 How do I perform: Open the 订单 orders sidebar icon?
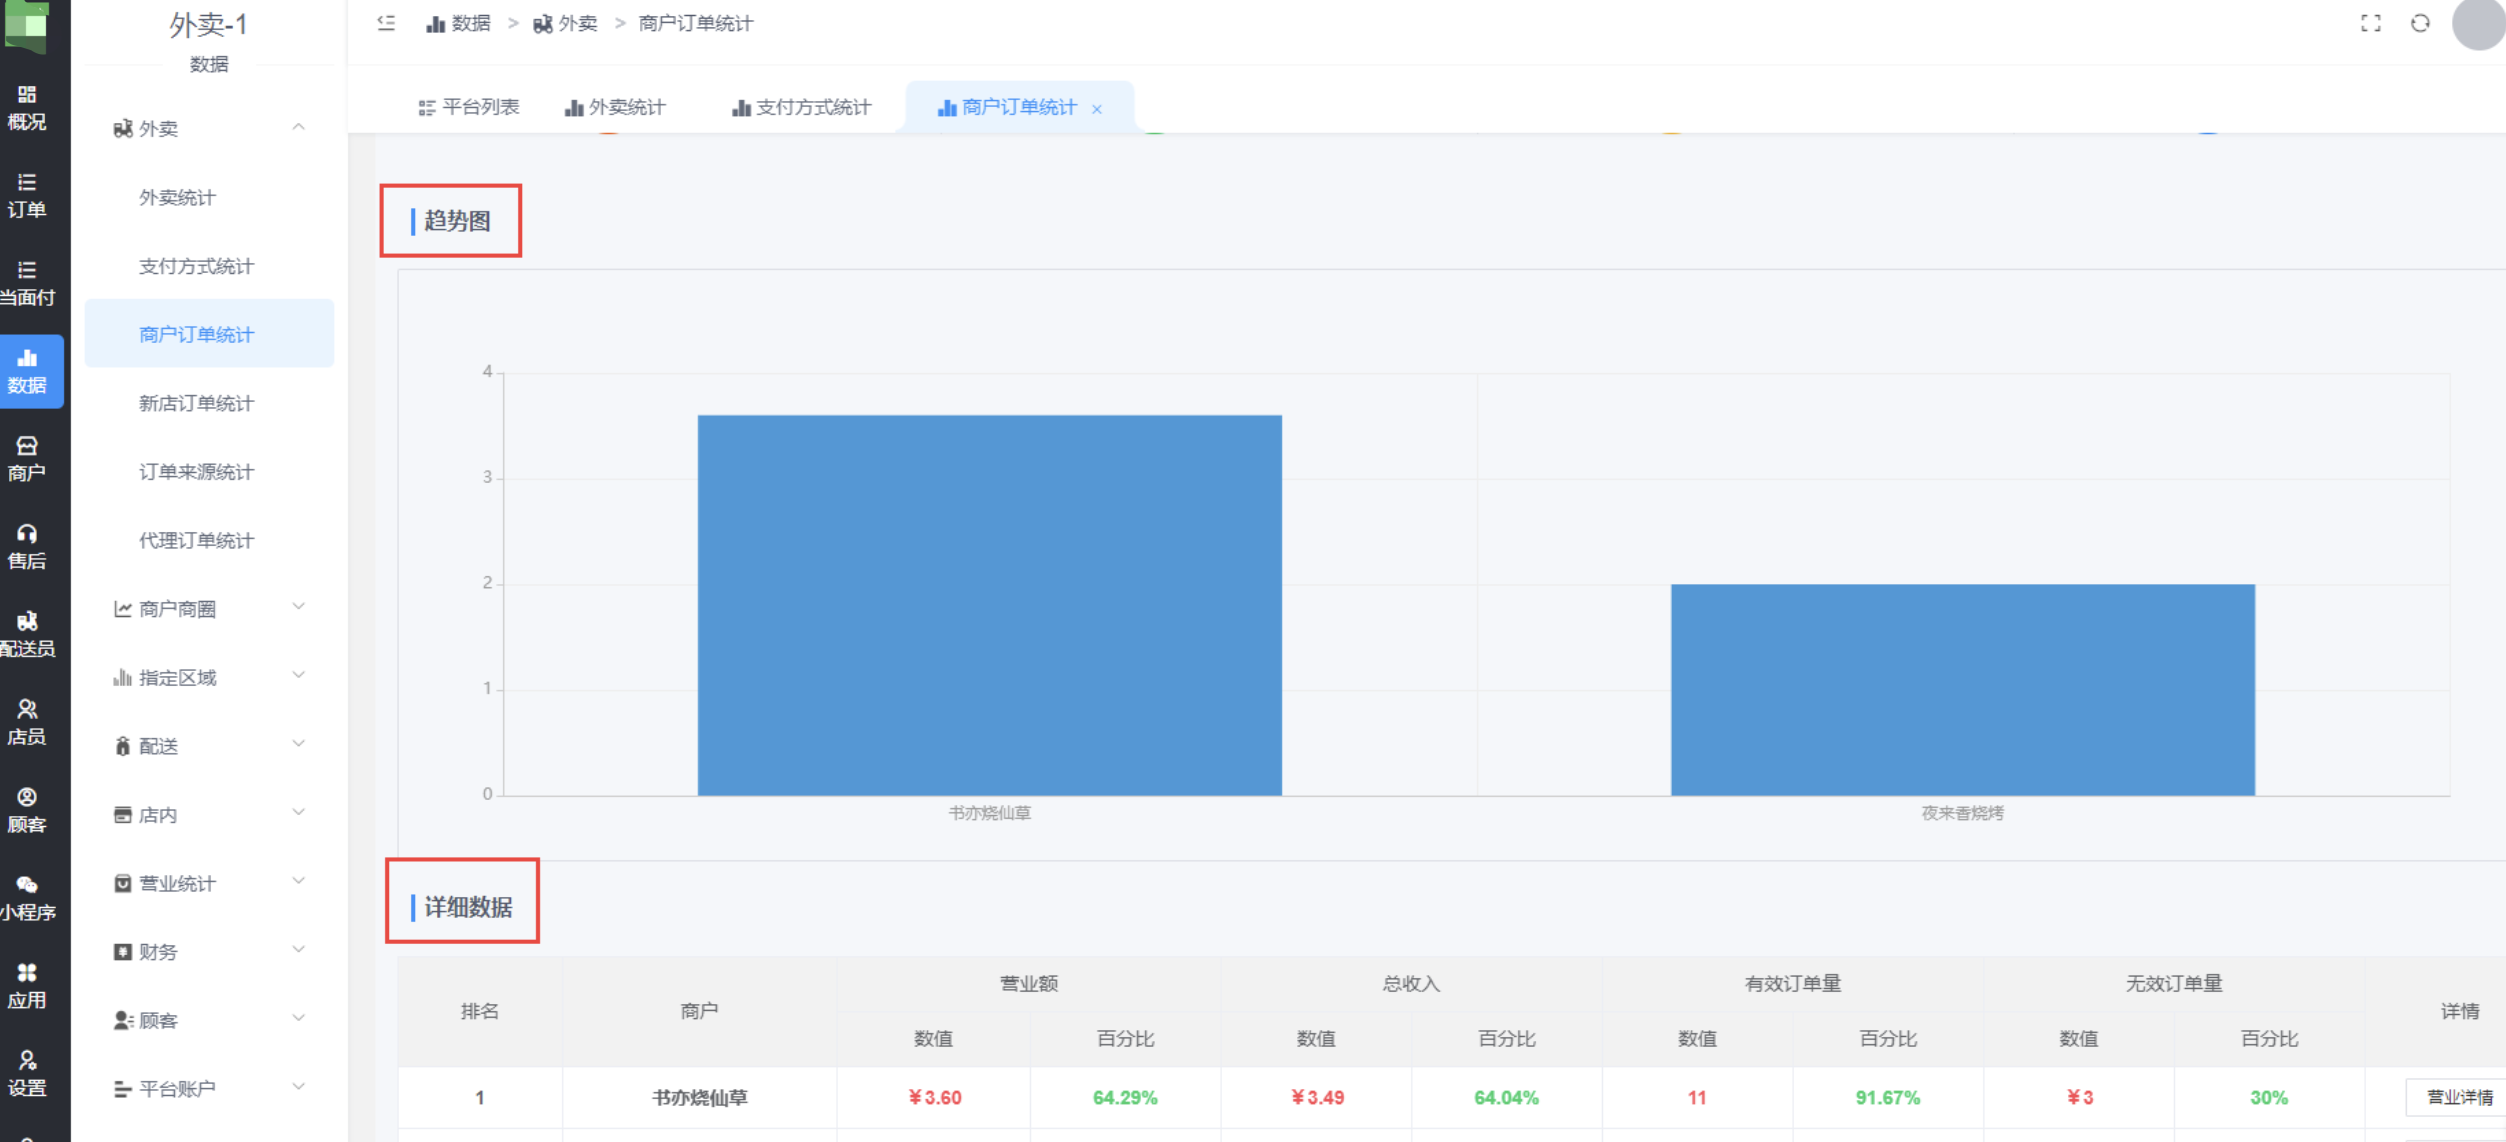pos(27,196)
